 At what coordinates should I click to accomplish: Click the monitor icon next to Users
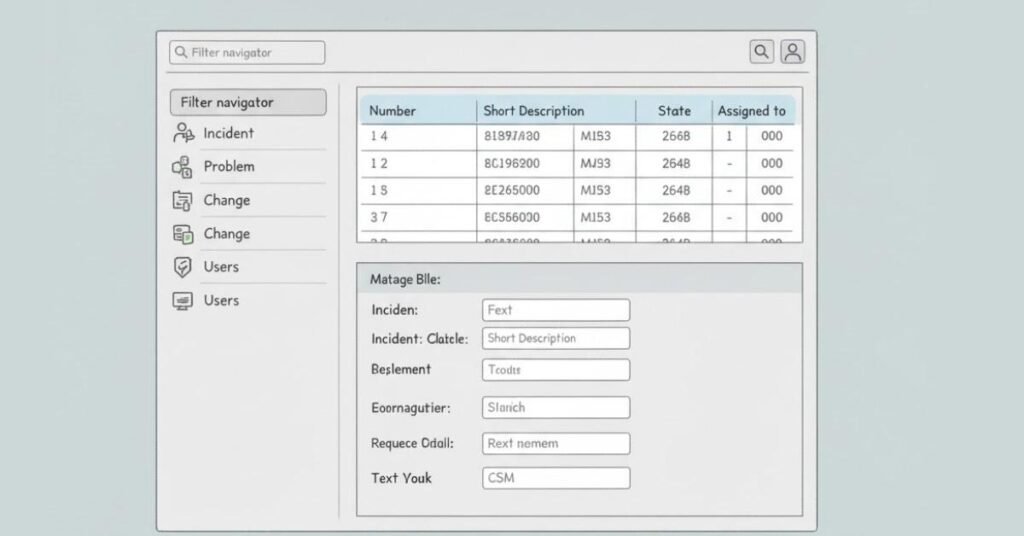coord(182,301)
